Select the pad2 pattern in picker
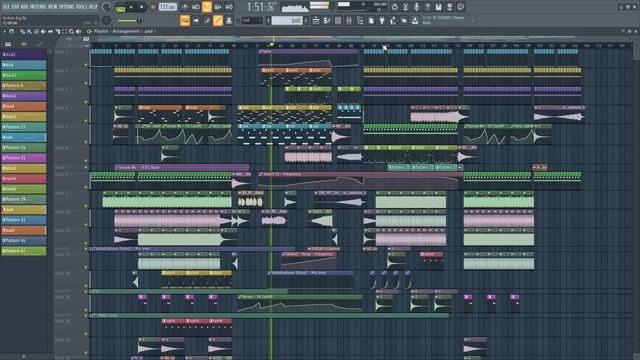The width and height of the screenshot is (640, 360). coord(24,230)
